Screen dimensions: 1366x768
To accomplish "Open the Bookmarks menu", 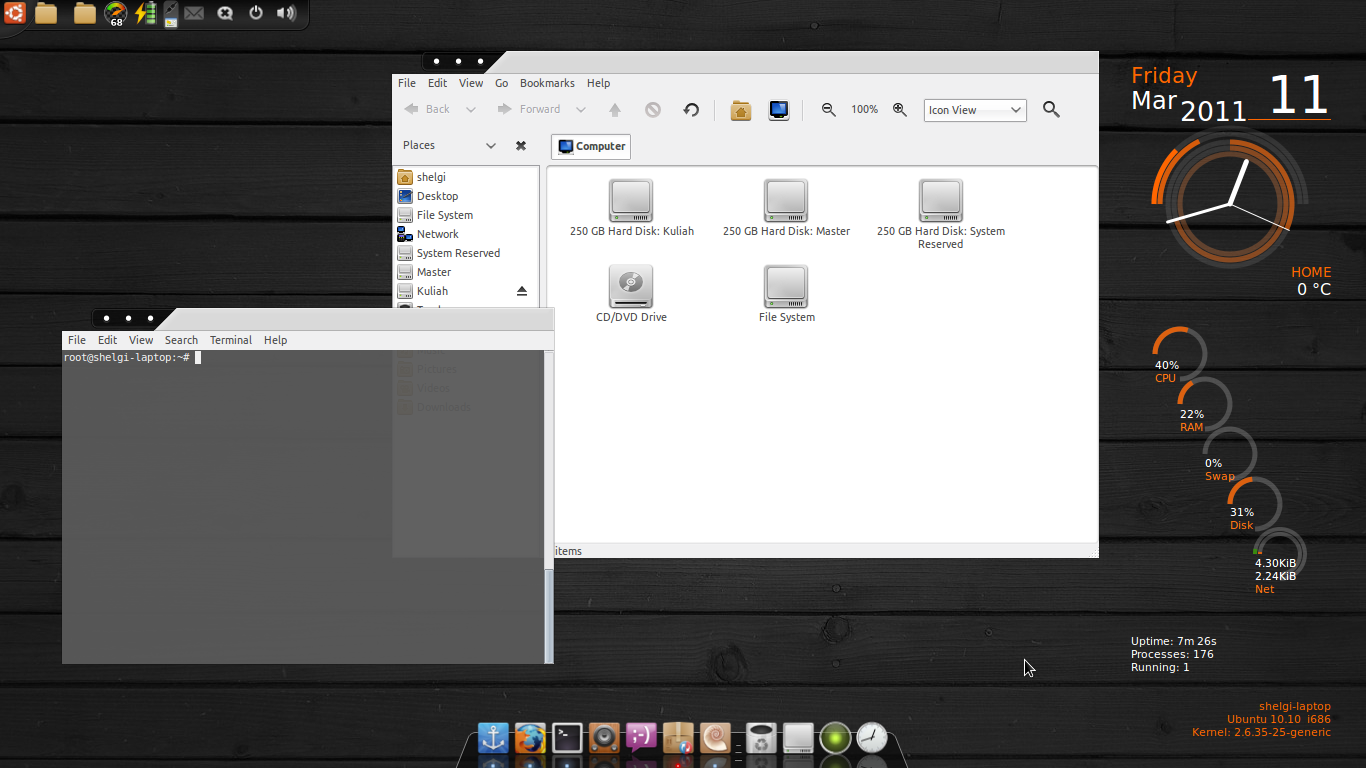I will click(x=547, y=83).
